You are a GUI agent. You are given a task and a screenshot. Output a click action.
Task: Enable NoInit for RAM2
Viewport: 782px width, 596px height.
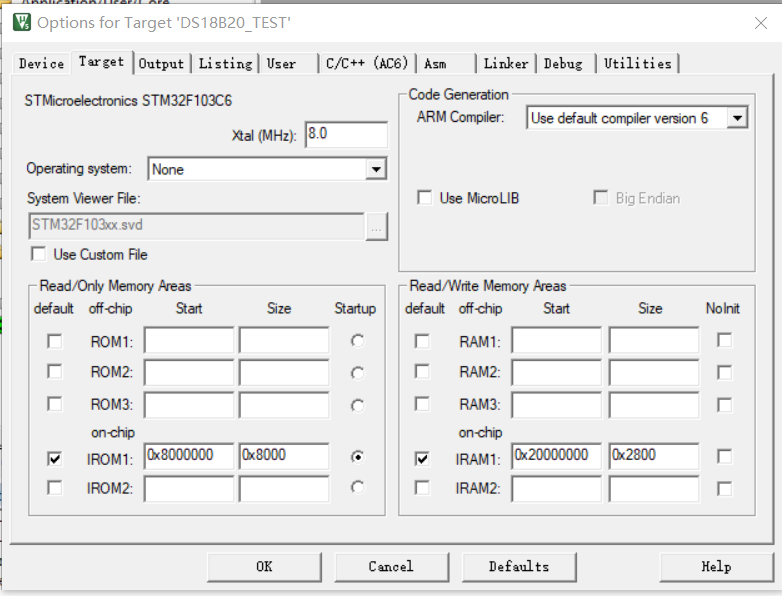[x=725, y=373]
